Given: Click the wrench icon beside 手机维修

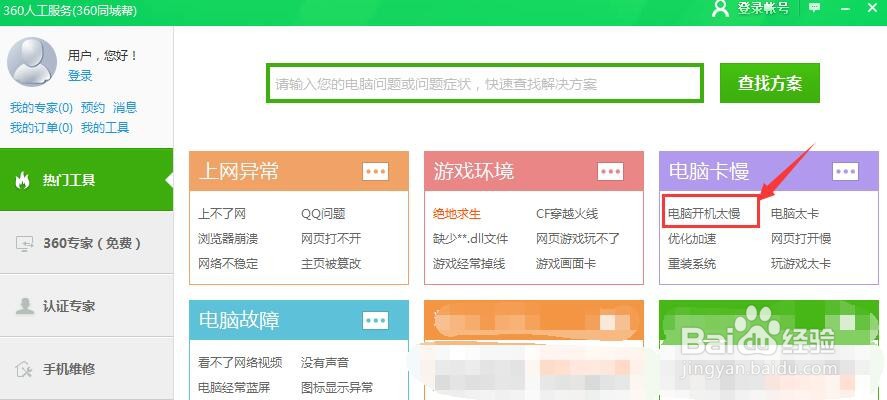Looking at the screenshot, I should (24, 369).
